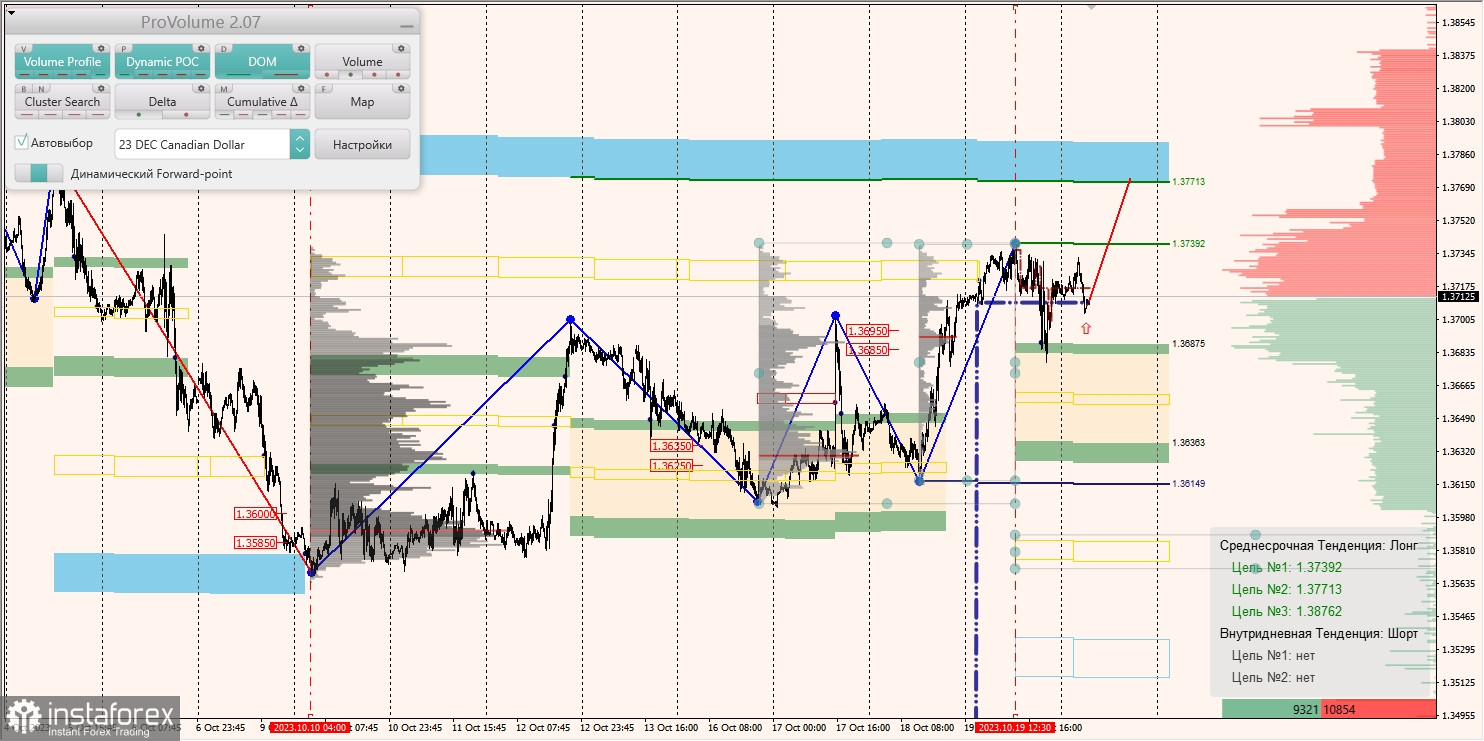Screen dimensions: 1484x741
Task: Click the N hotkey badge on Cluster Search
Action: click(41, 89)
